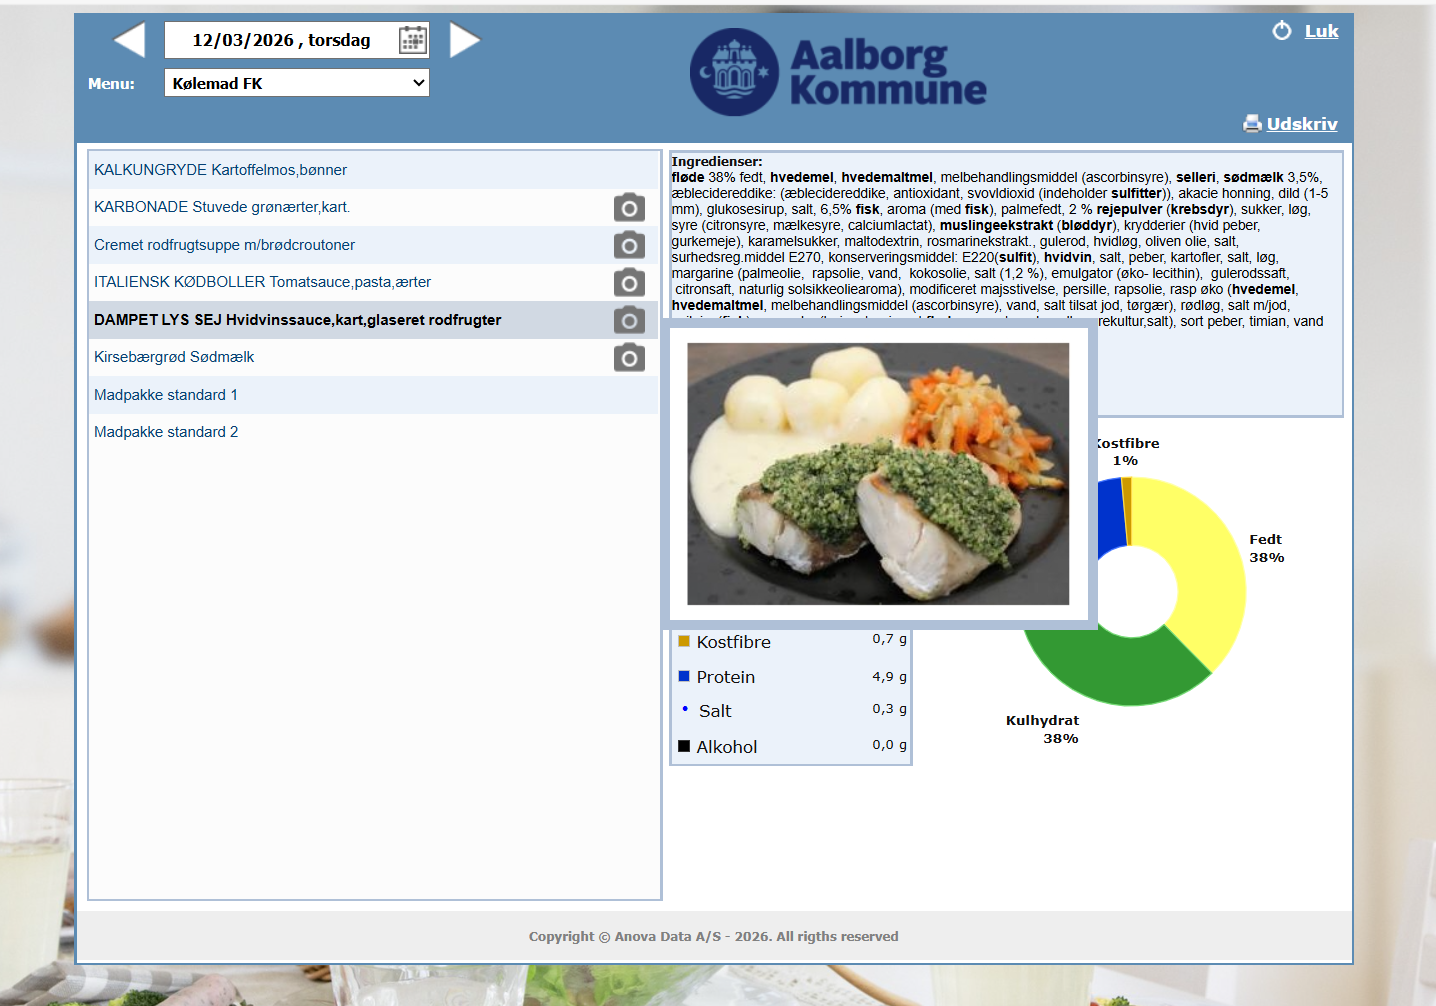The width and height of the screenshot is (1436, 1006).
Task: Open Kirsebærgrød Sødmælk photo icon
Action: (629, 357)
